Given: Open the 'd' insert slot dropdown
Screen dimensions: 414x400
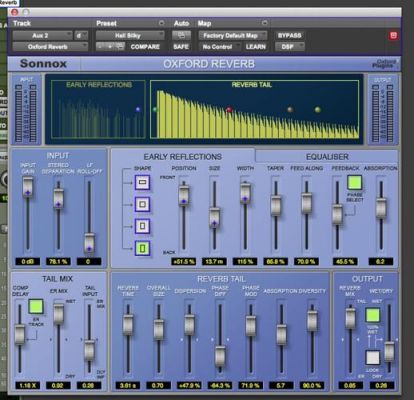Looking at the screenshot, I should coord(81,35).
